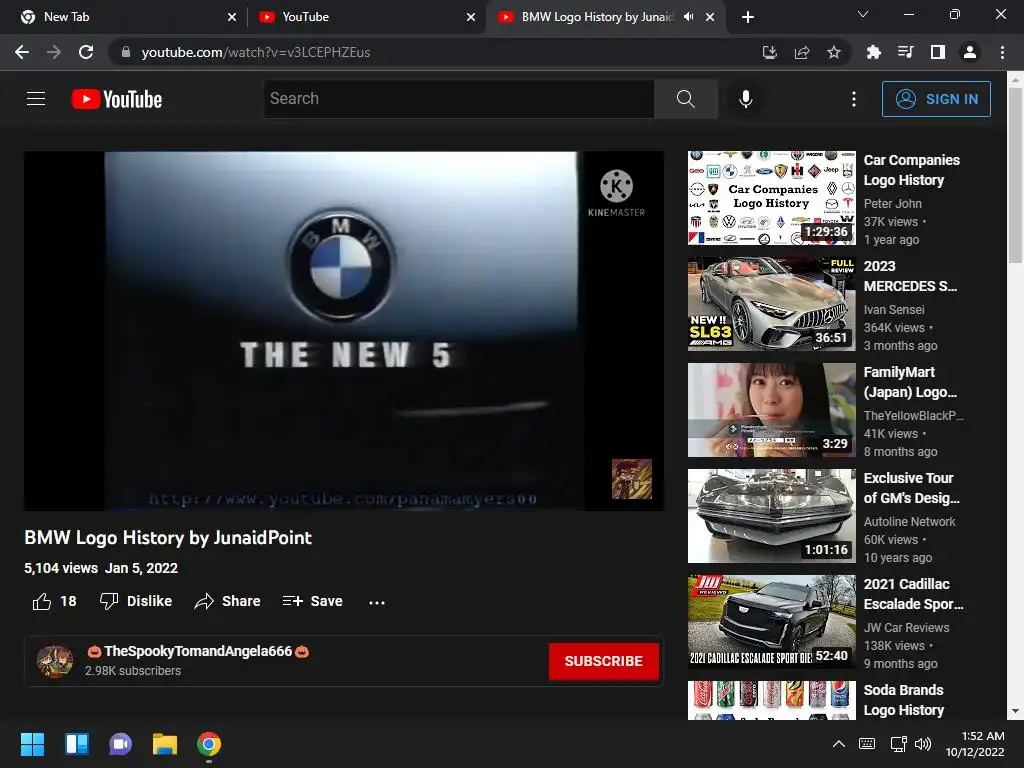Open TheSpookyTomandAngela666 channel name link
This screenshot has height=768, width=1024.
coord(198,651)
